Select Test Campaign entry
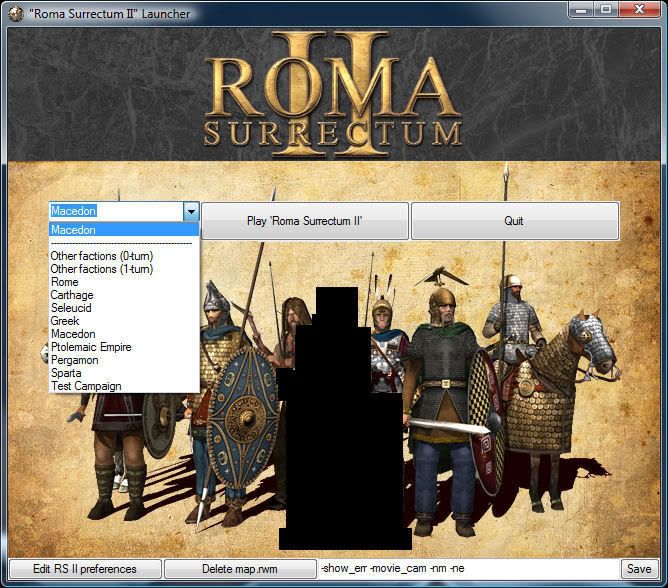This screenshot has width=668, height=588. point(86,386)
